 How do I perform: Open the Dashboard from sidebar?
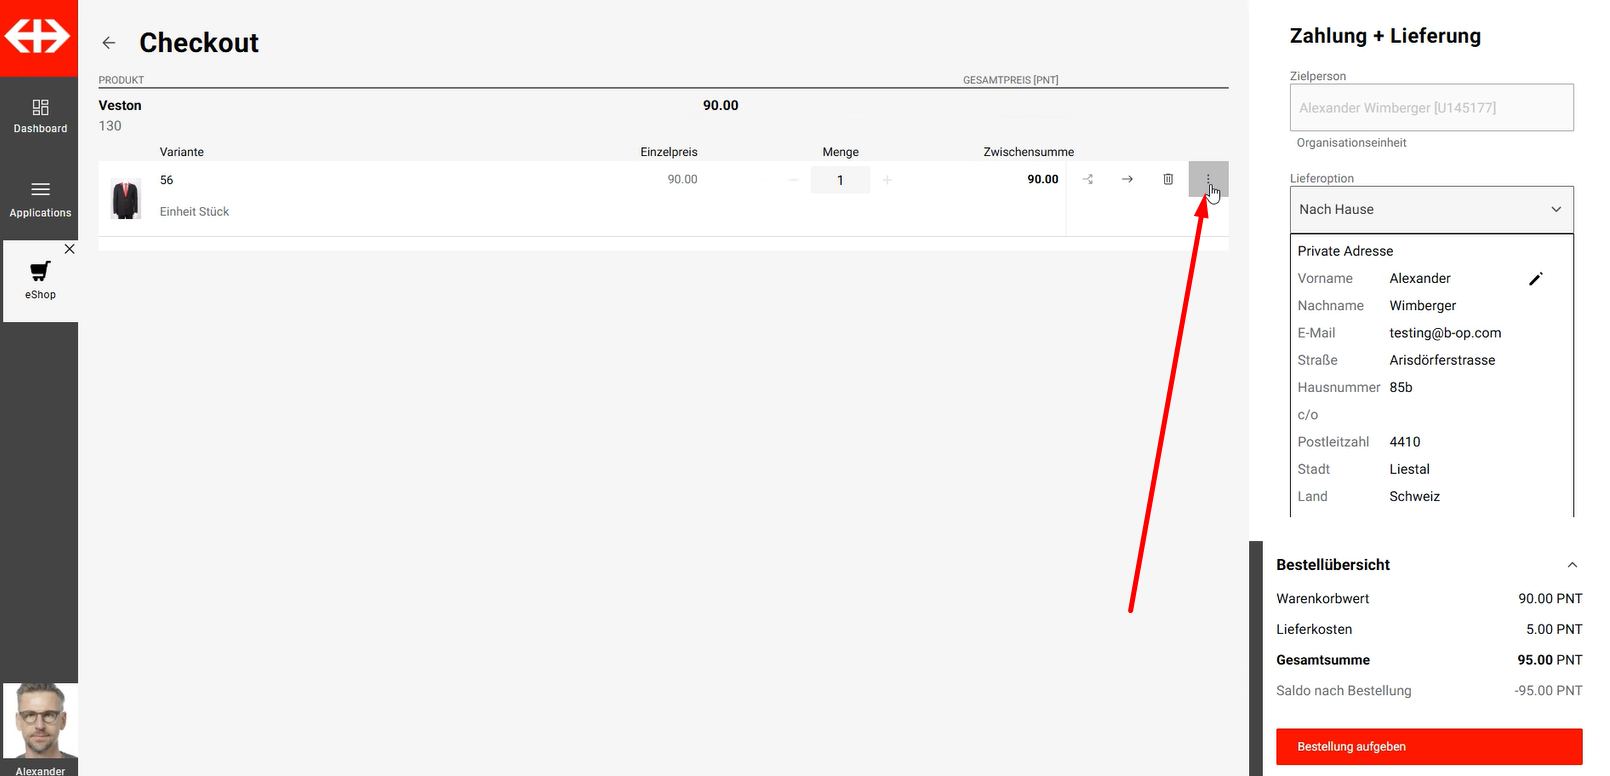click(x=40, y=116)
